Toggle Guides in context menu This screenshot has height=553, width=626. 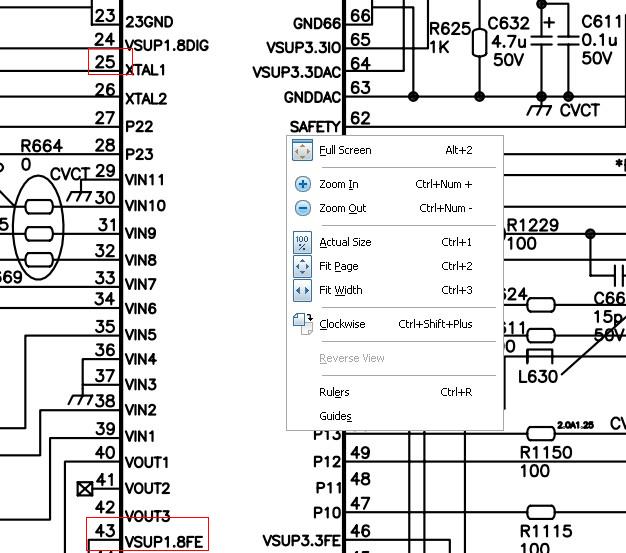(395, 416)
